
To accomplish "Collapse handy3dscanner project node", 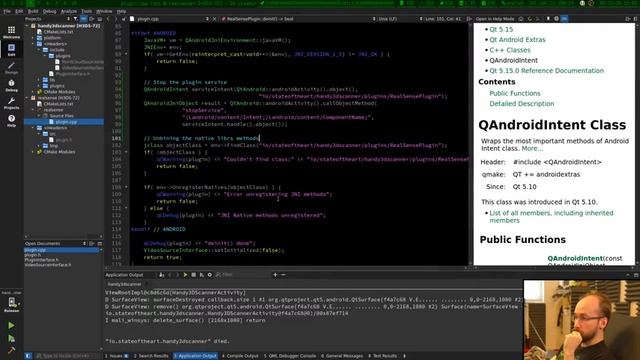I will [27, 26].
